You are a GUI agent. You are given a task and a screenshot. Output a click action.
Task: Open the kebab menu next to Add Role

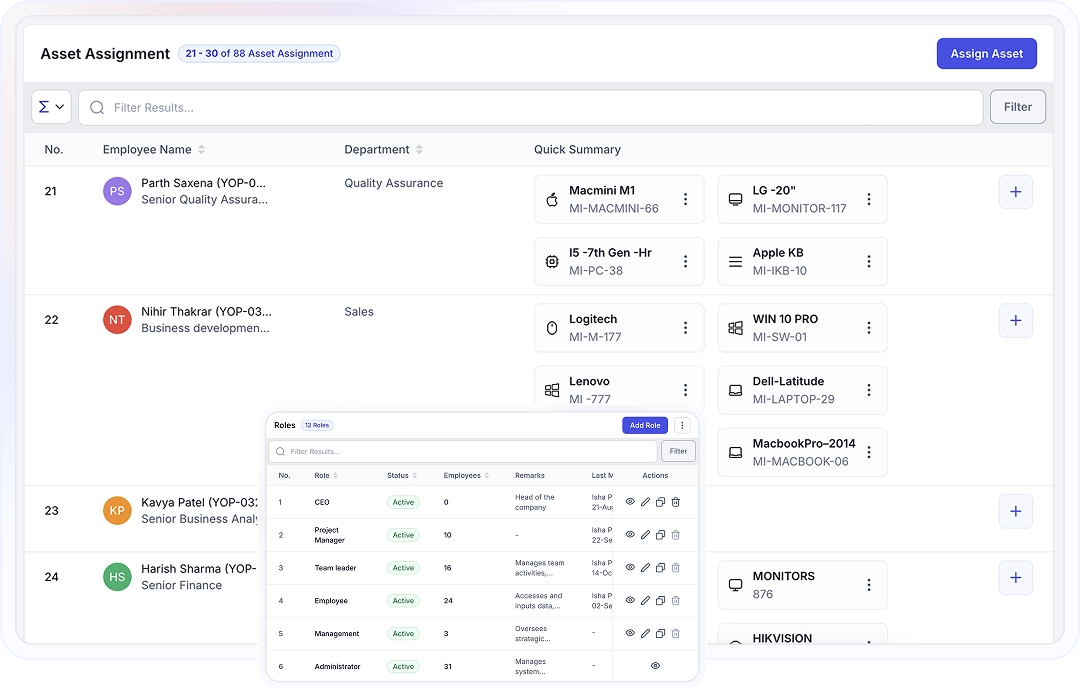[x=682, y=425]
